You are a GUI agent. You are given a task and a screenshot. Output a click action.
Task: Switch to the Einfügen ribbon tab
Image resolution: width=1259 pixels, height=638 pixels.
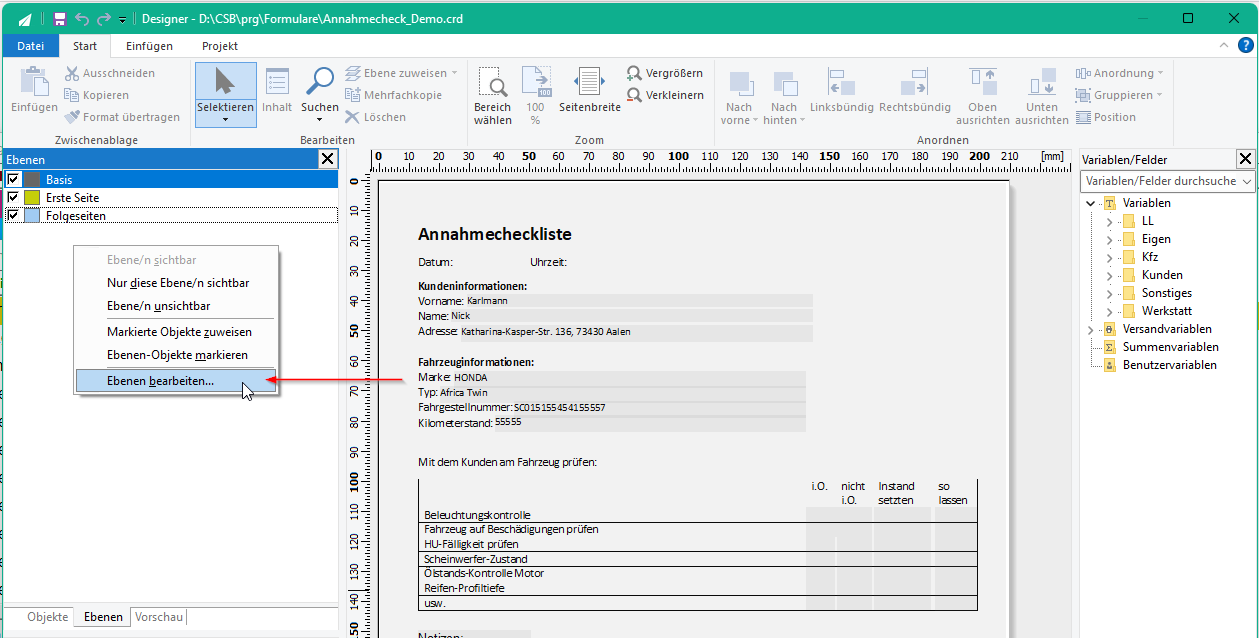(x=149, y=46)
